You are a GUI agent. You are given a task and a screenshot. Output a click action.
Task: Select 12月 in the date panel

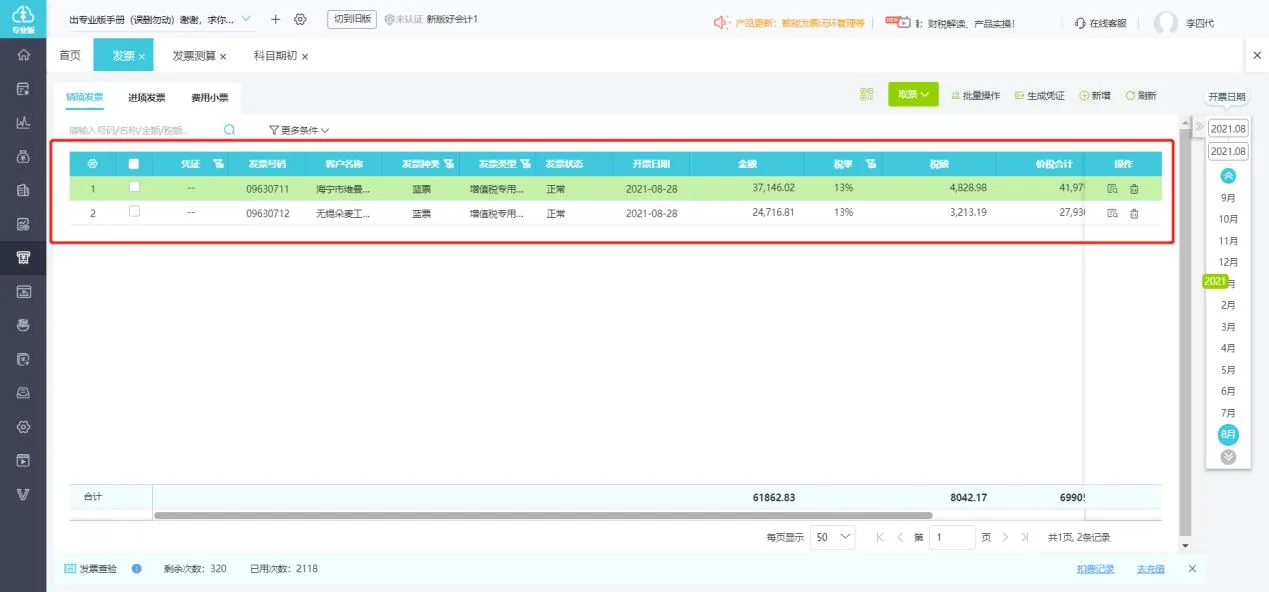(1228, 262)
